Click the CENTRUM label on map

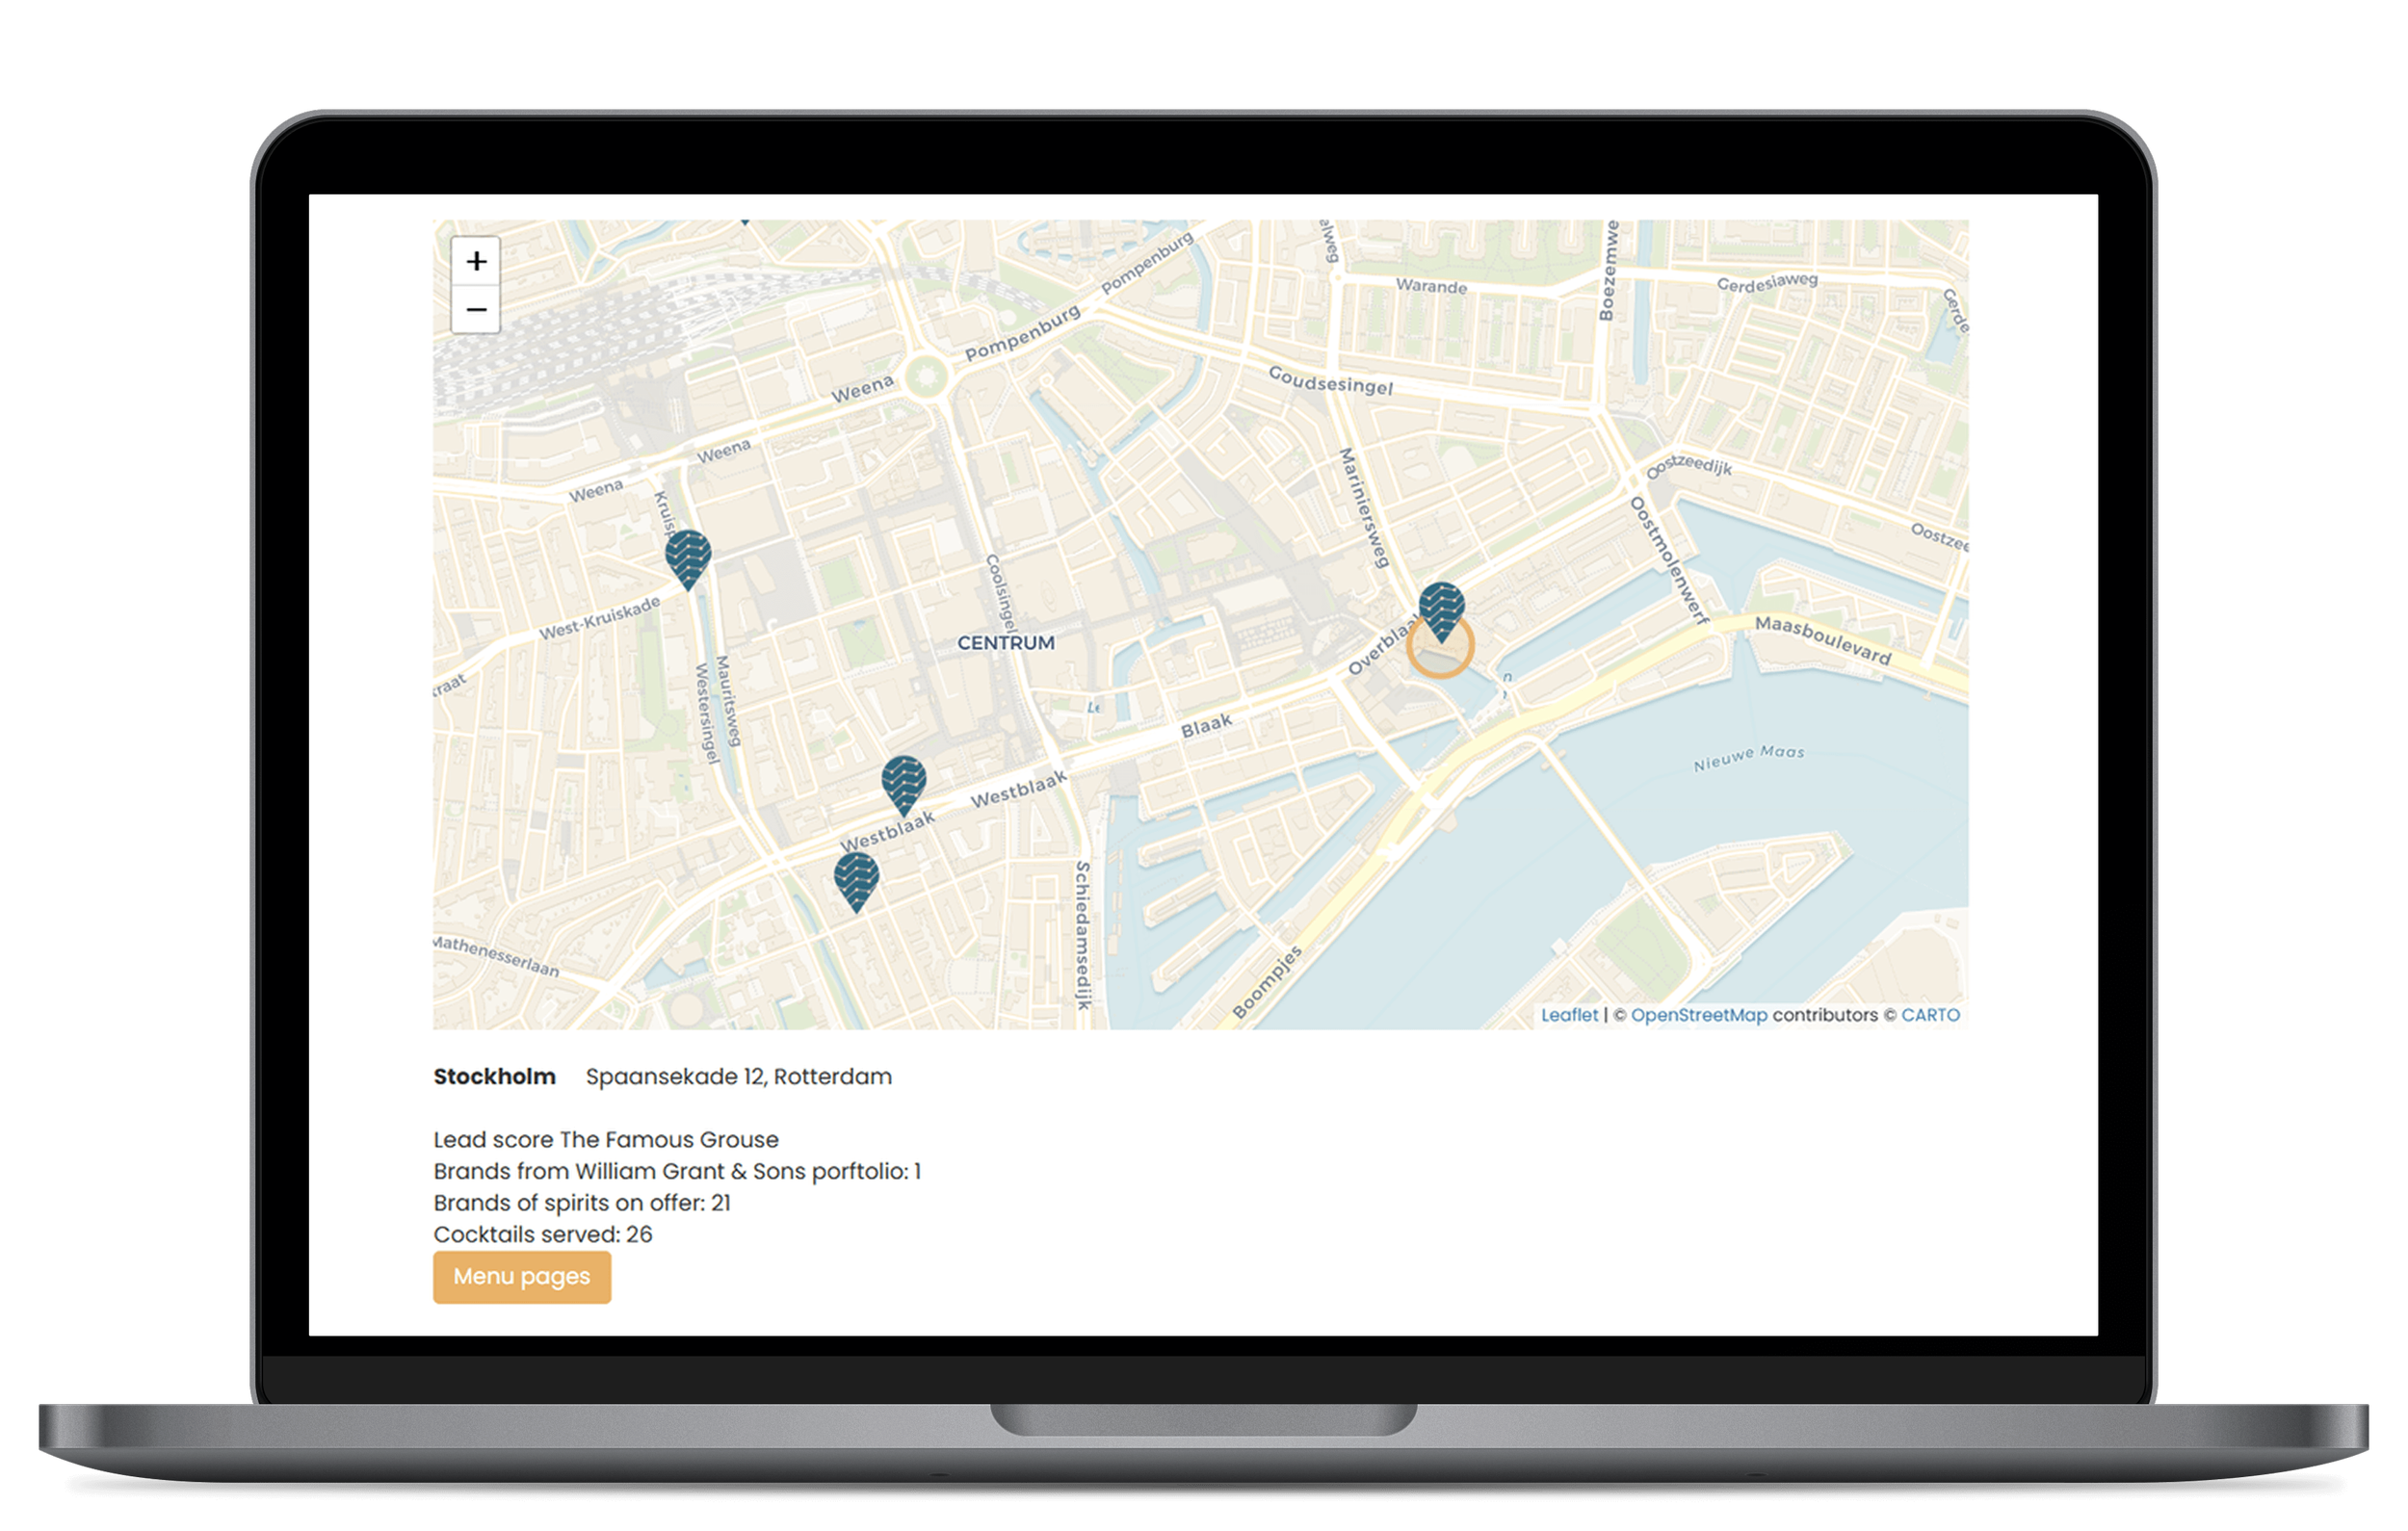click(1006, 643)
